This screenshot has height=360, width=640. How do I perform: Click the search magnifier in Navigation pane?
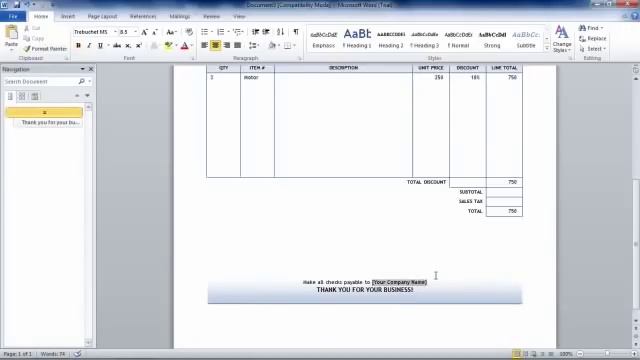click(x=81, y=82)
